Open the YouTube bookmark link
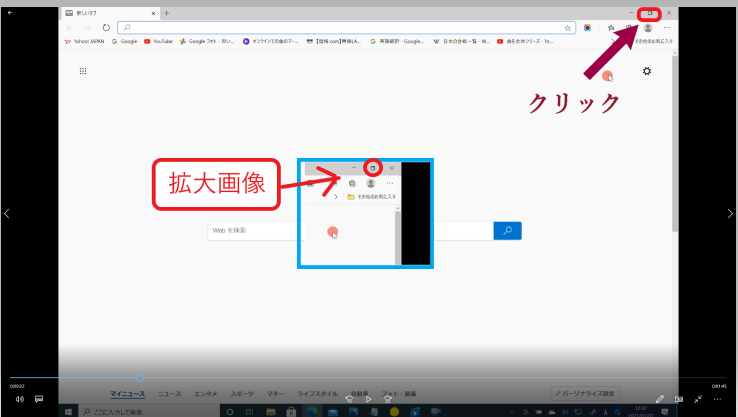This screenshot has height=417, width=738. click(158, 42)
